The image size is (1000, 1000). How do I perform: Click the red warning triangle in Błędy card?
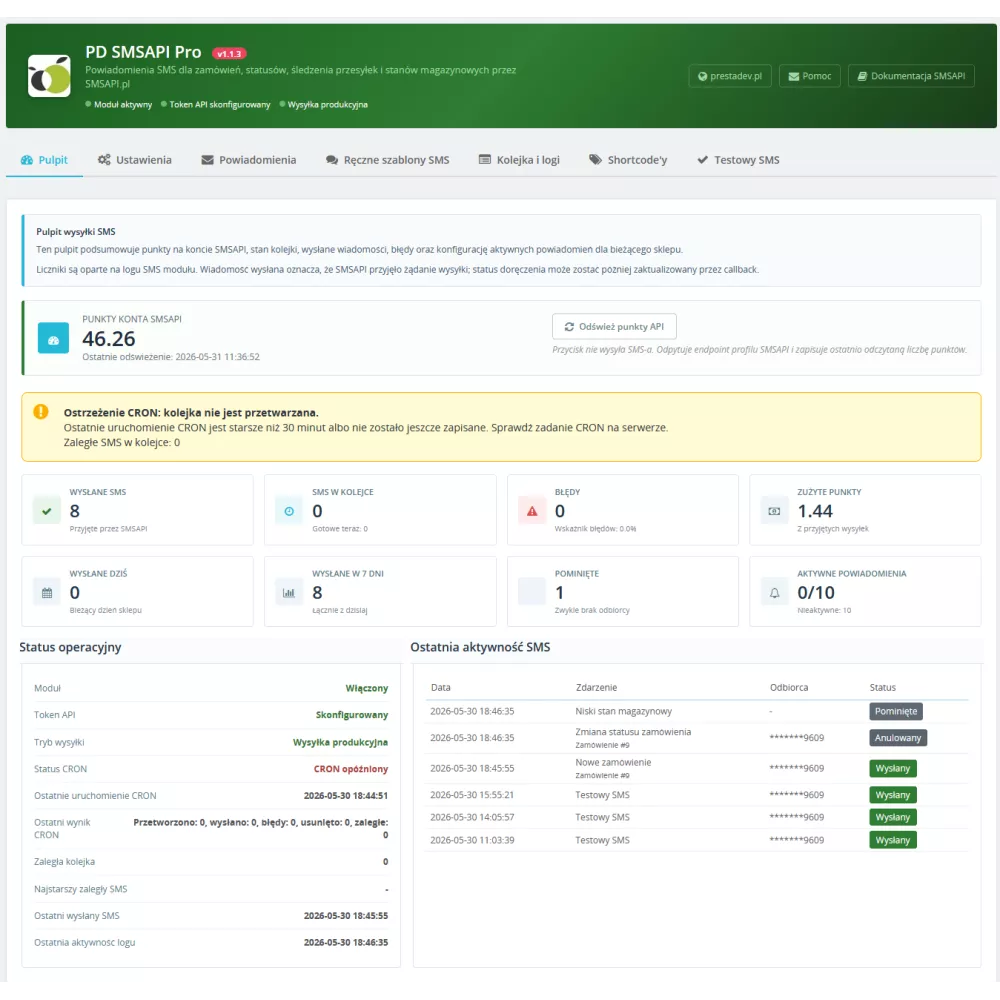pos(532,511)
